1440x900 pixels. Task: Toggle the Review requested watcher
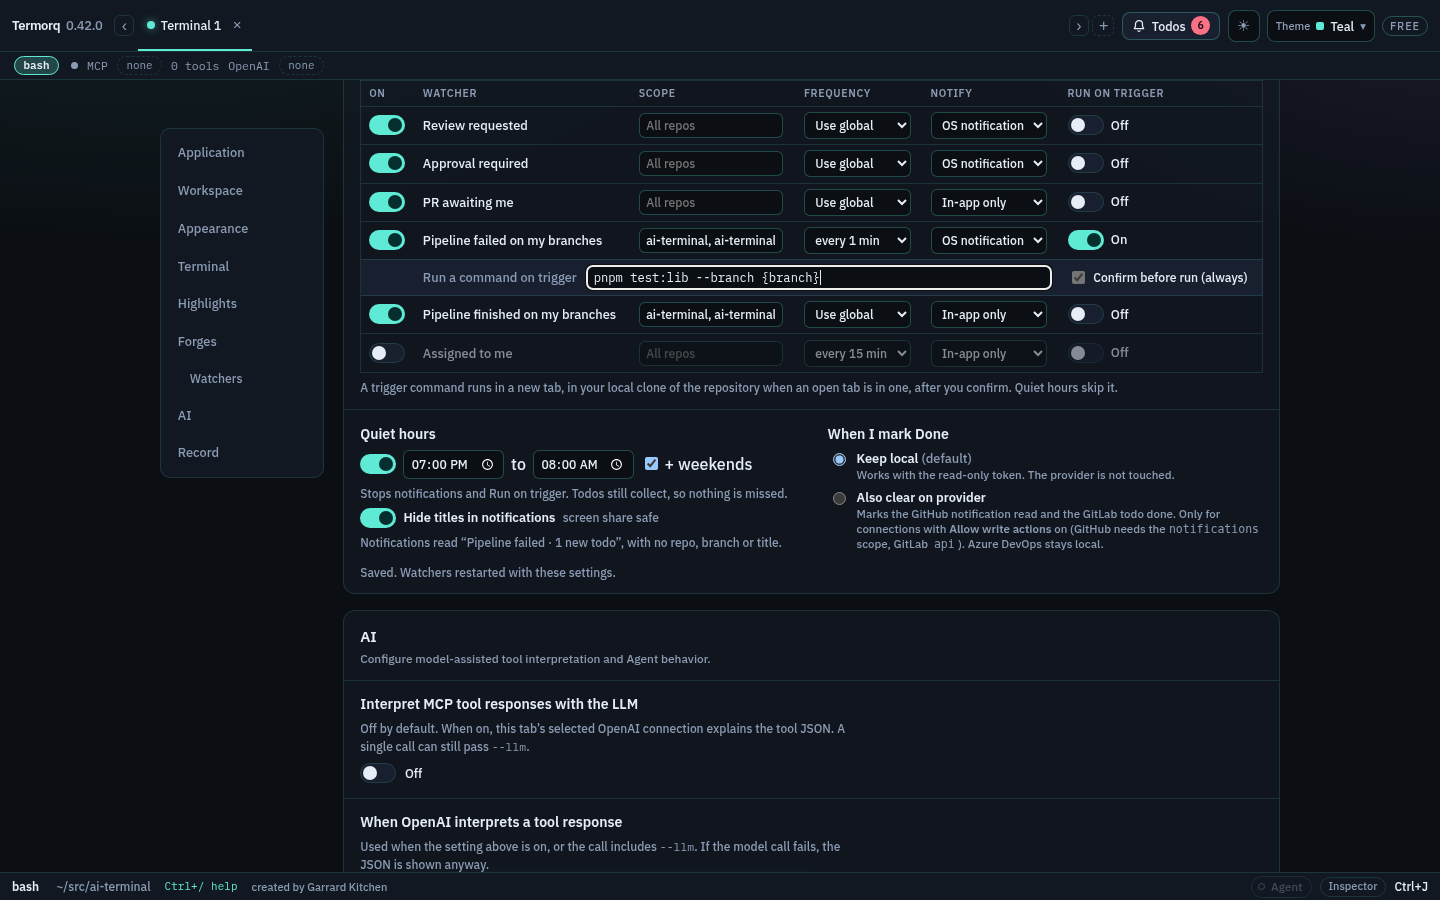387,125
